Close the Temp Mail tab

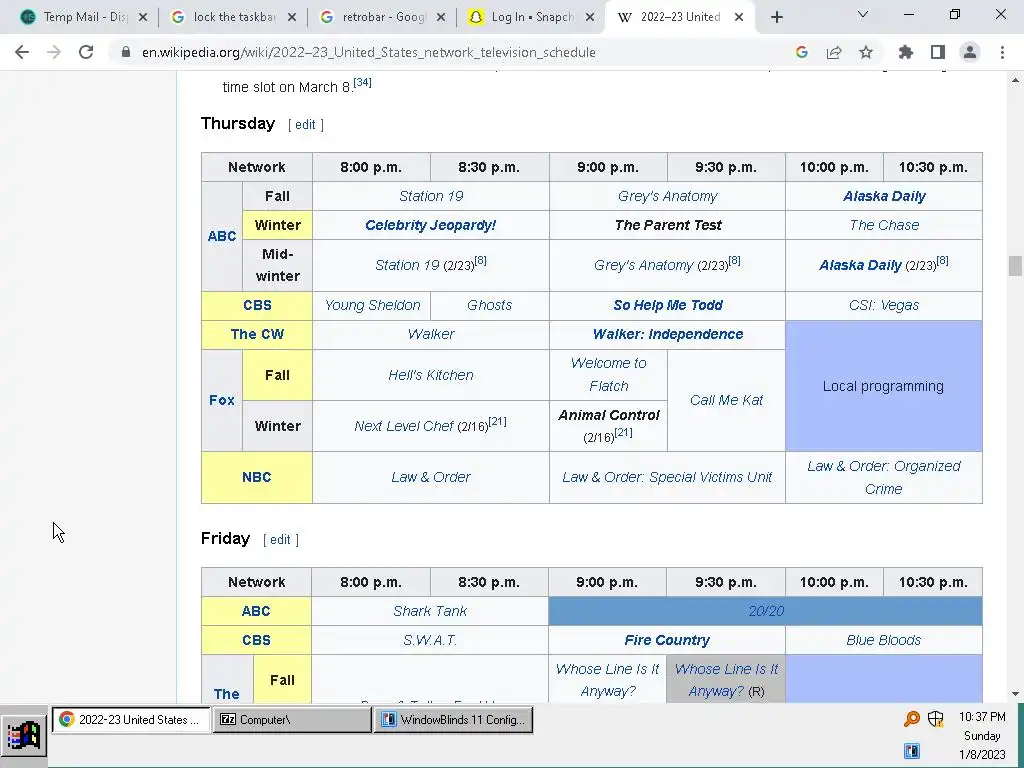coord(143,18)
